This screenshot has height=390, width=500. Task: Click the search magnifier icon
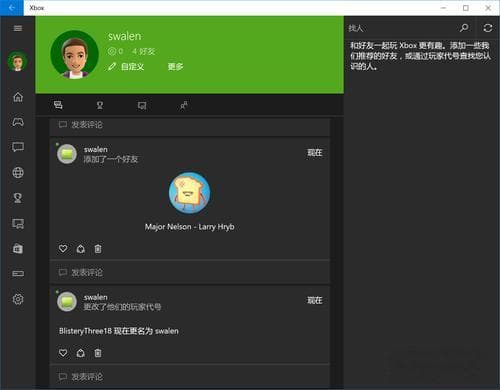(464, 28)
